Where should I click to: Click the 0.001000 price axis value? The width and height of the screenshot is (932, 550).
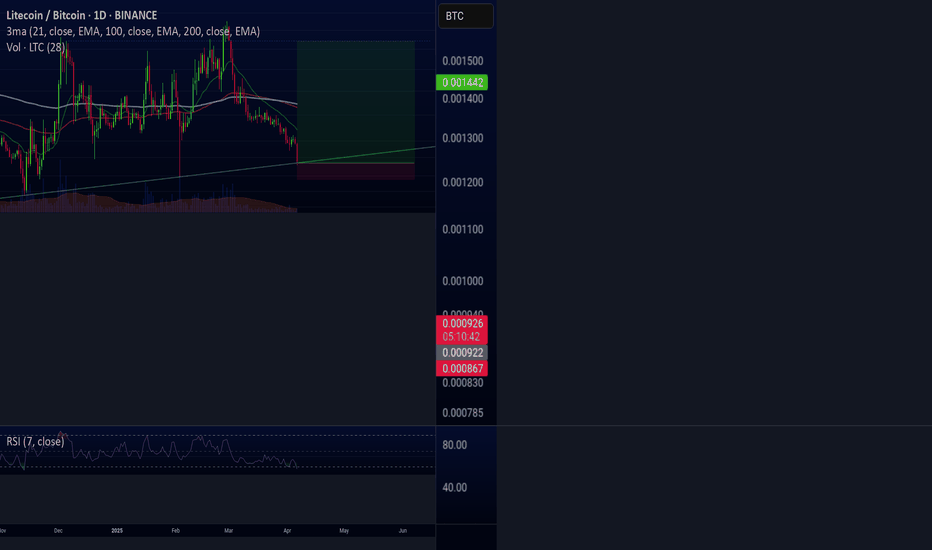click(462, 281)
